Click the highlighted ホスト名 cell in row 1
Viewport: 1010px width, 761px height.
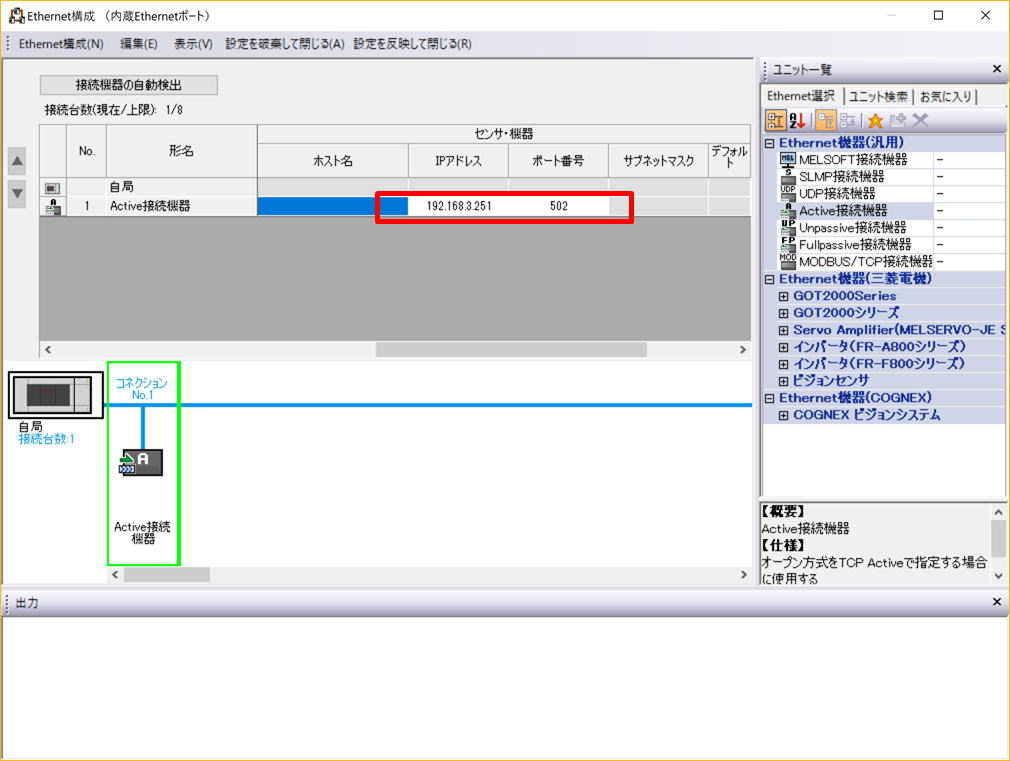coord(332,206)
